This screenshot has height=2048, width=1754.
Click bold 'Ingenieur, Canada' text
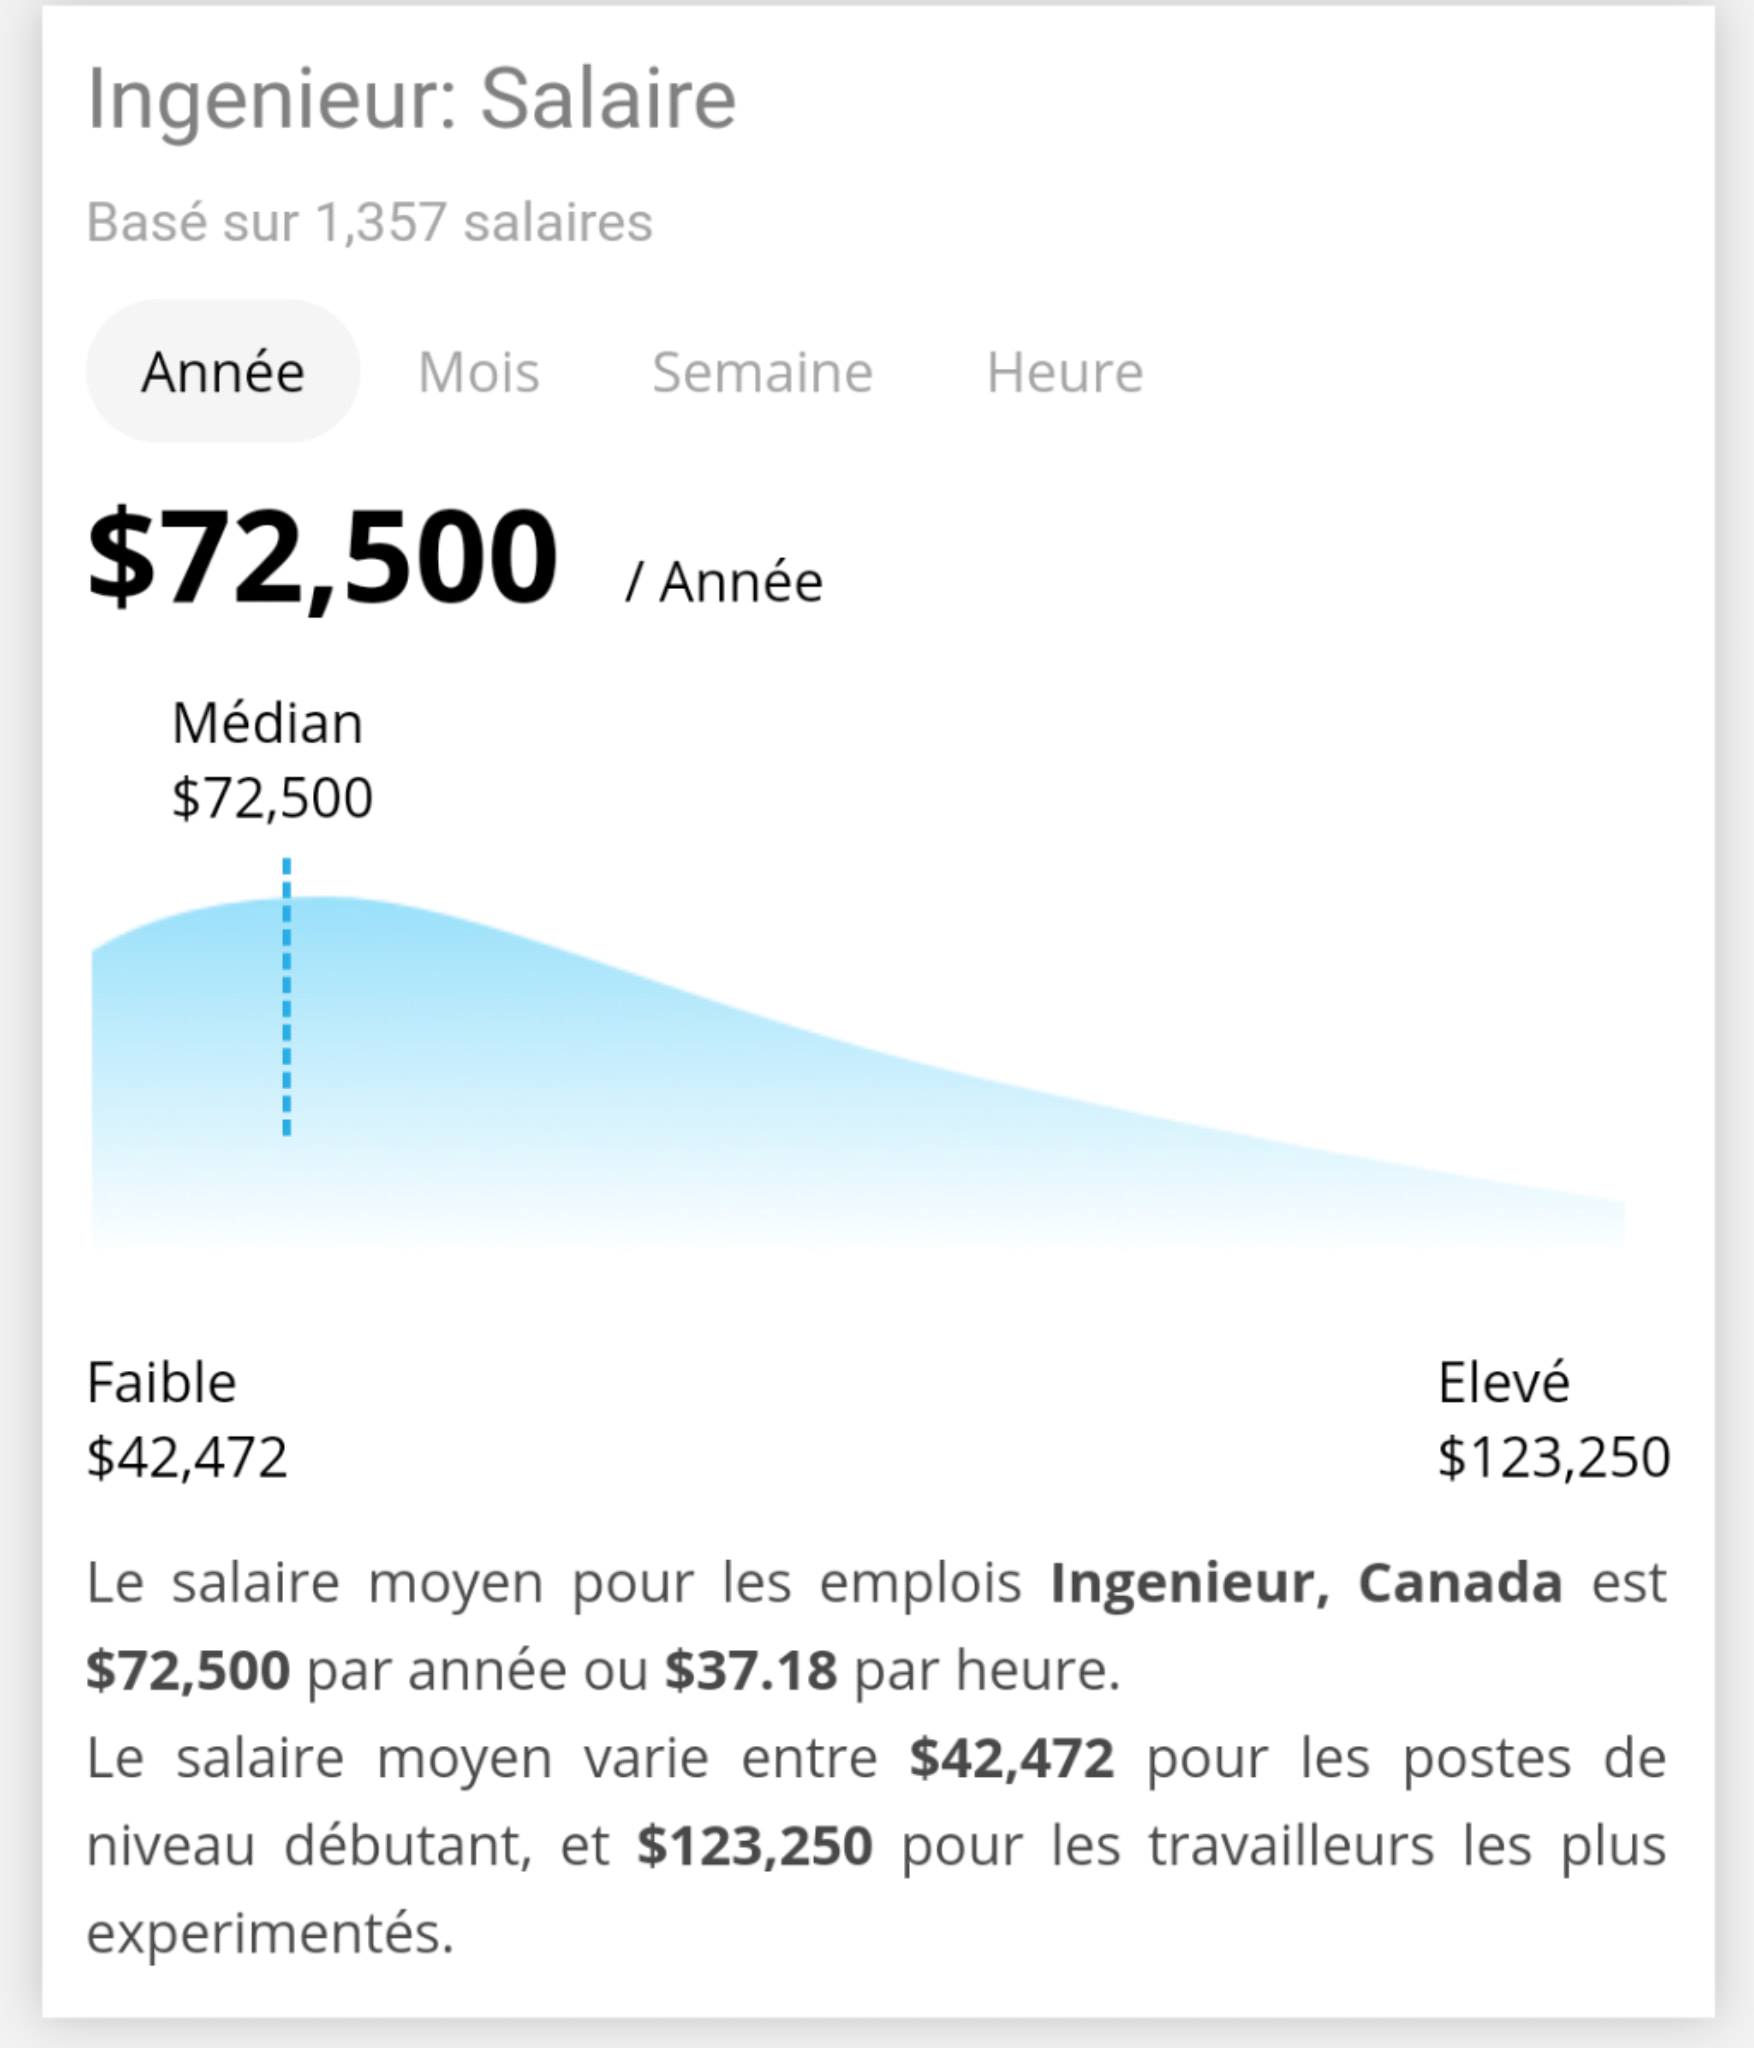pyautogui.click(x=1306, y=1583)
